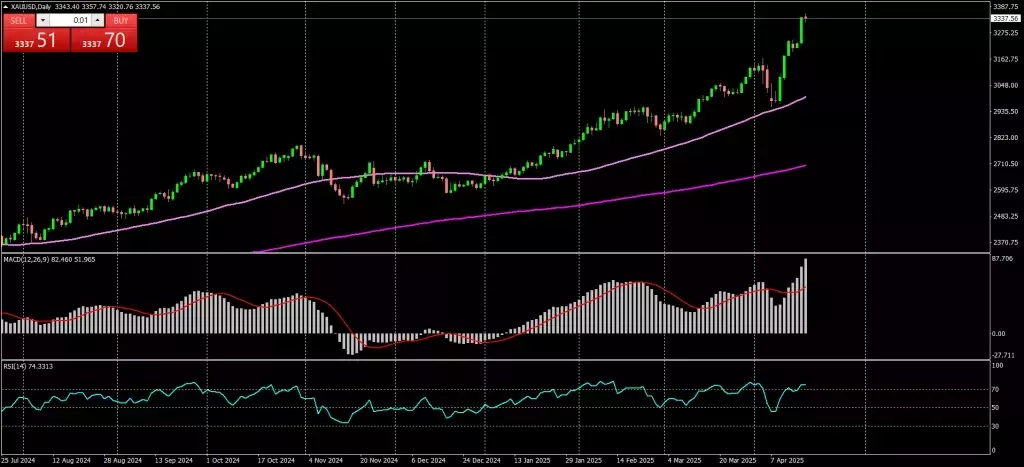
Task: Click the 2710.50 price scale value
Action: [1006, 164]
